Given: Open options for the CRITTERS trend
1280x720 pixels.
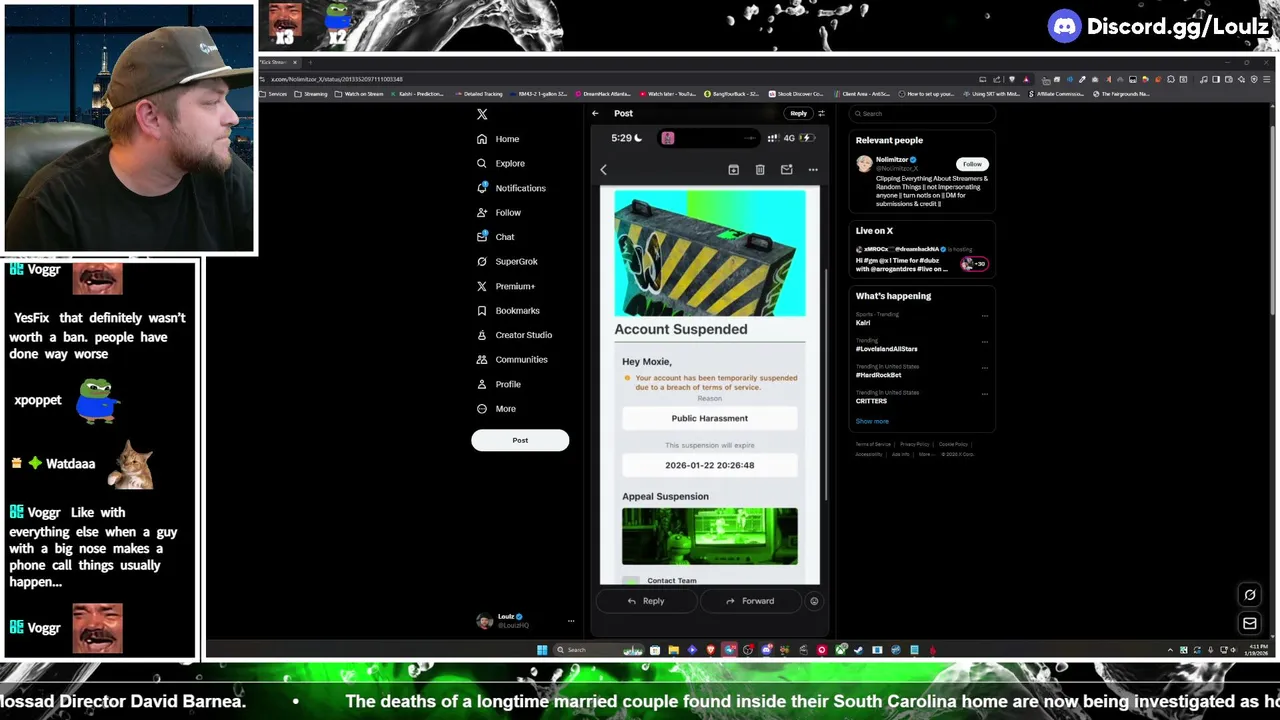Looking at the screenshot, I should (984, 394).
